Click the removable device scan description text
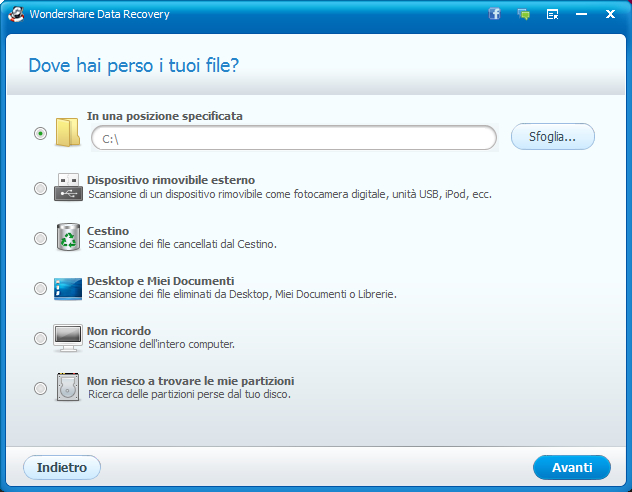Viewport: 632px width, 492px height. [290, 194]
